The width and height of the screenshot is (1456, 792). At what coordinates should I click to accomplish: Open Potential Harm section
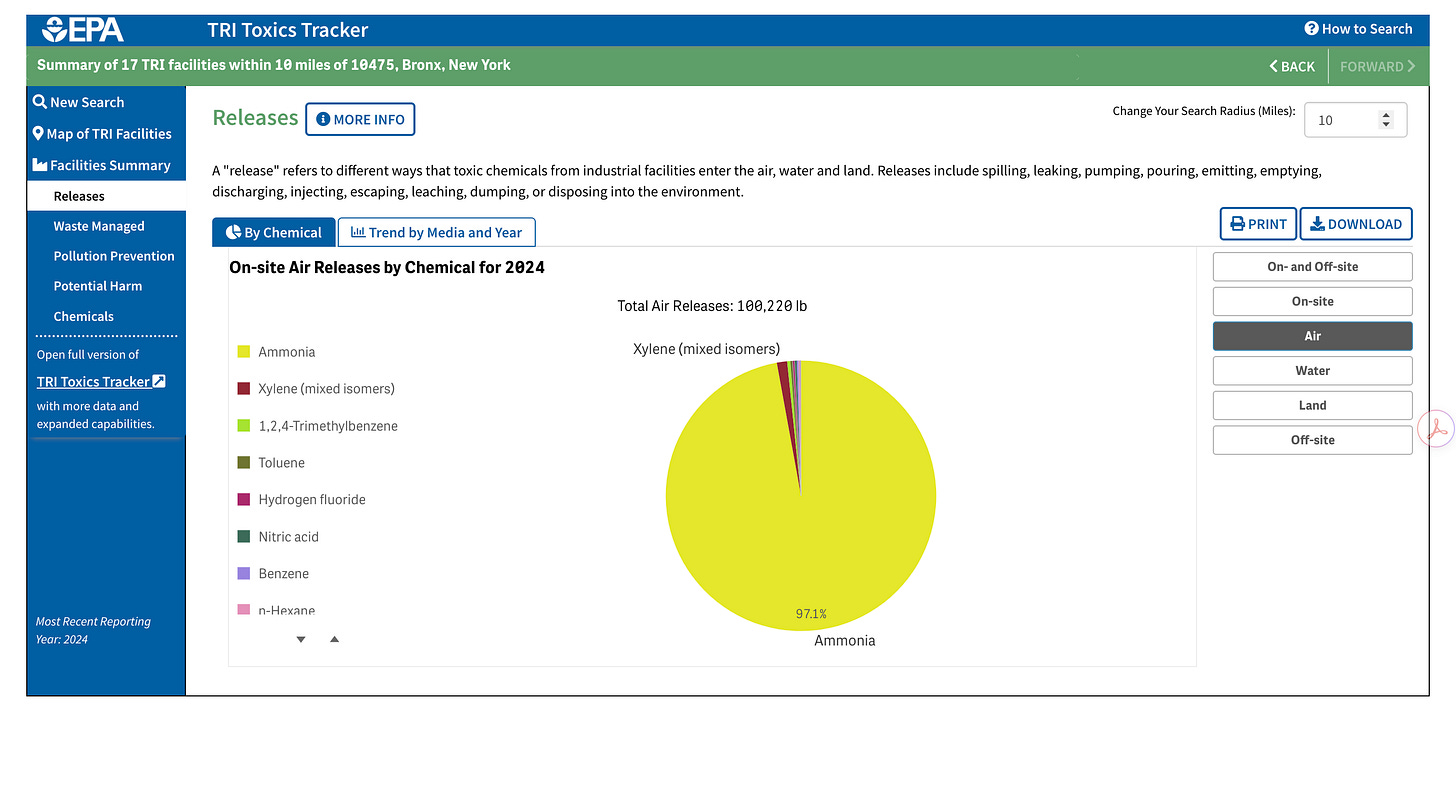pos(98,286)
